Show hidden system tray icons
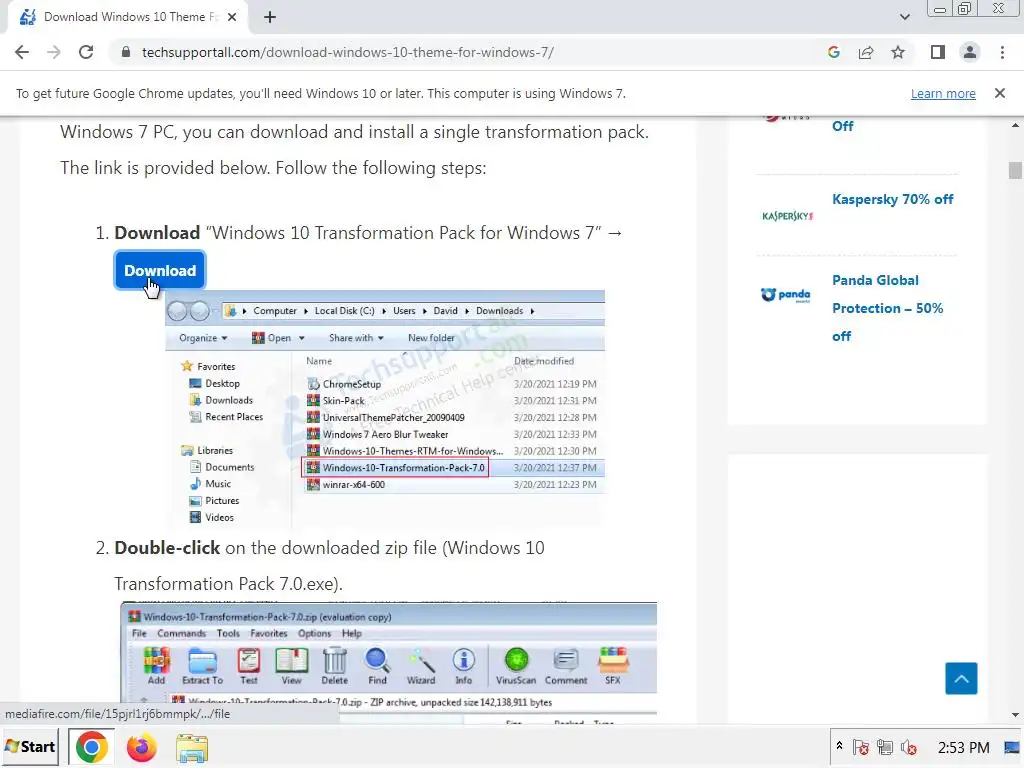 click(x=839, y=746)
